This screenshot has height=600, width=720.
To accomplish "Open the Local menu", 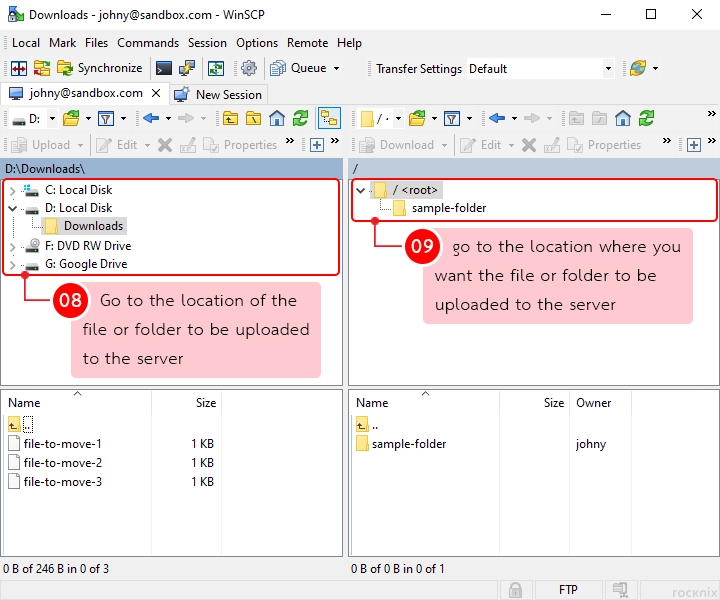I will tap(26, 43).
